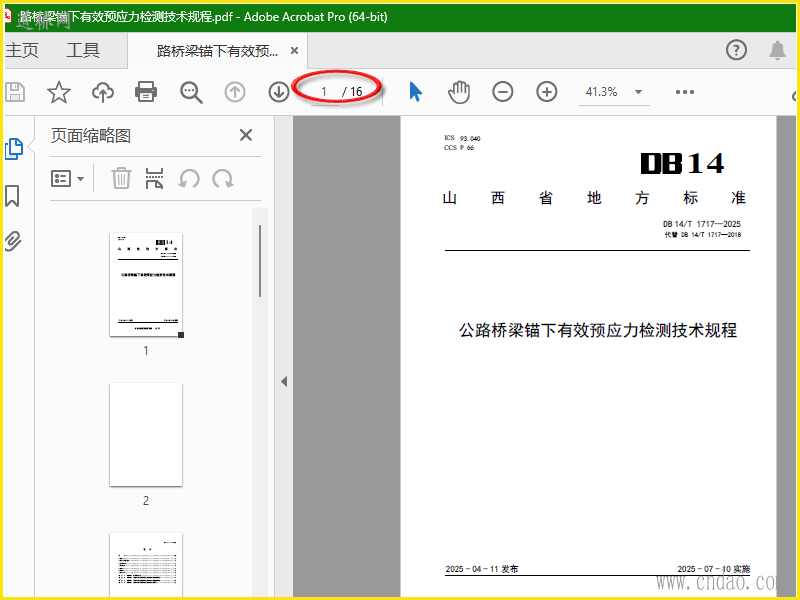Rotate page counterclockwise
The image size is (800, 600).
click(x=189, y=179)
